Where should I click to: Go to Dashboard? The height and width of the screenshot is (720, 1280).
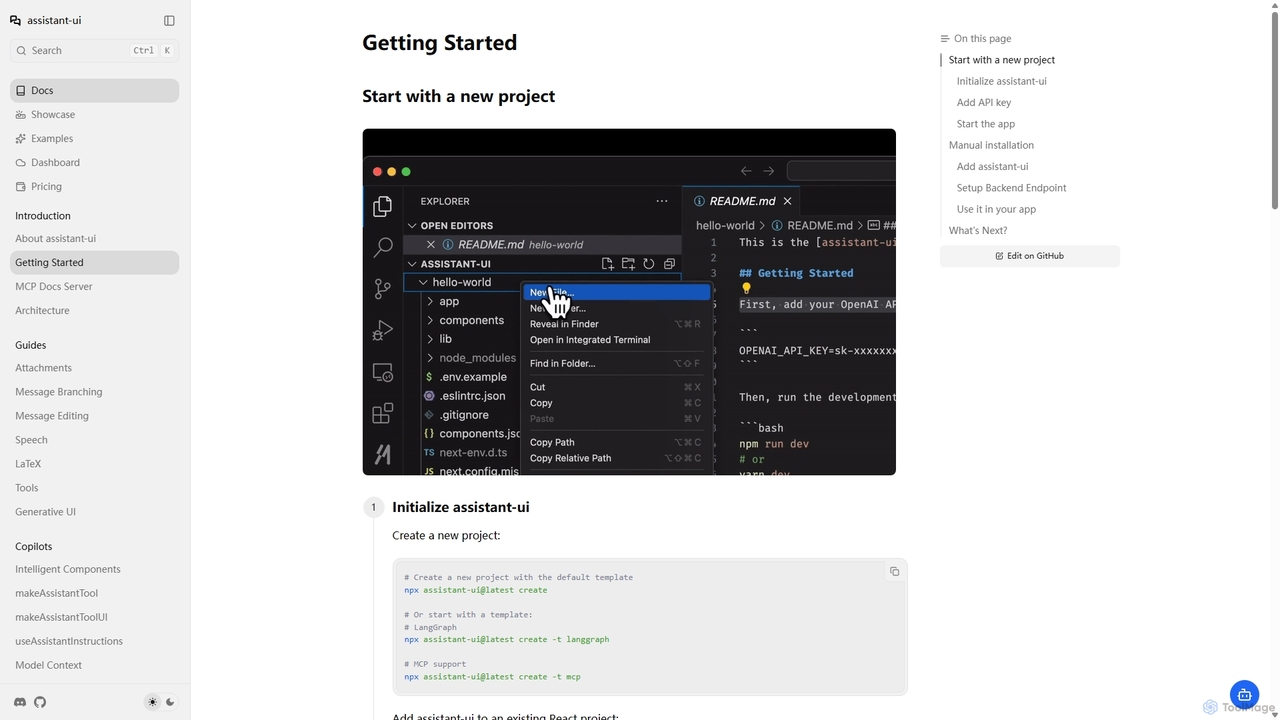94,162
